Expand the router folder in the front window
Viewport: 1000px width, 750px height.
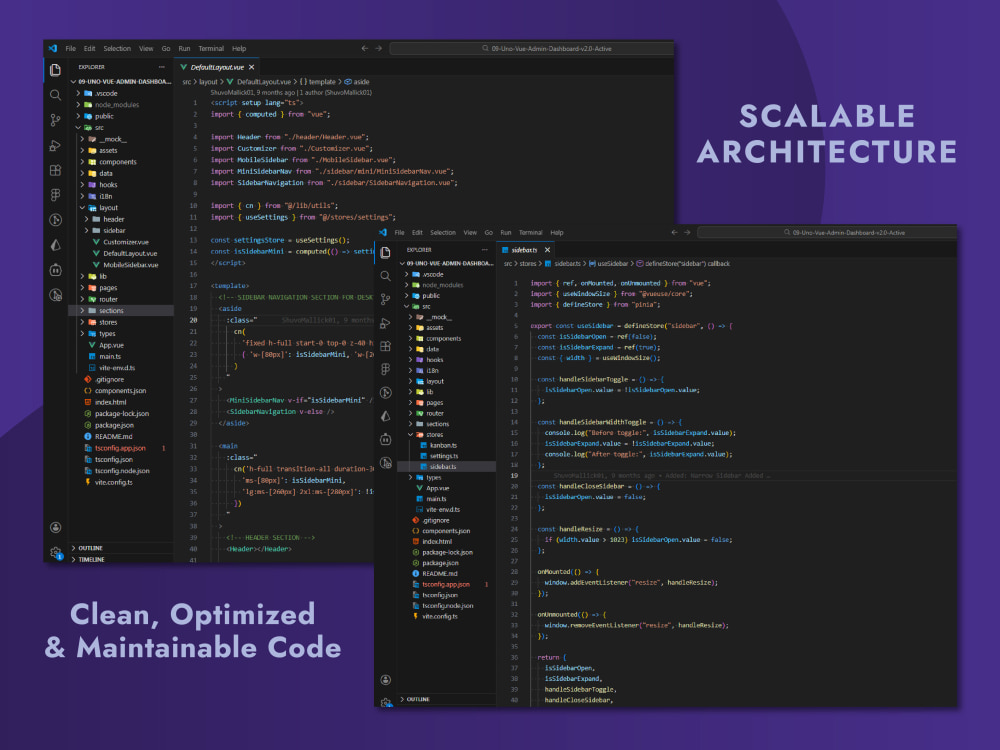(x=410, y=413)
